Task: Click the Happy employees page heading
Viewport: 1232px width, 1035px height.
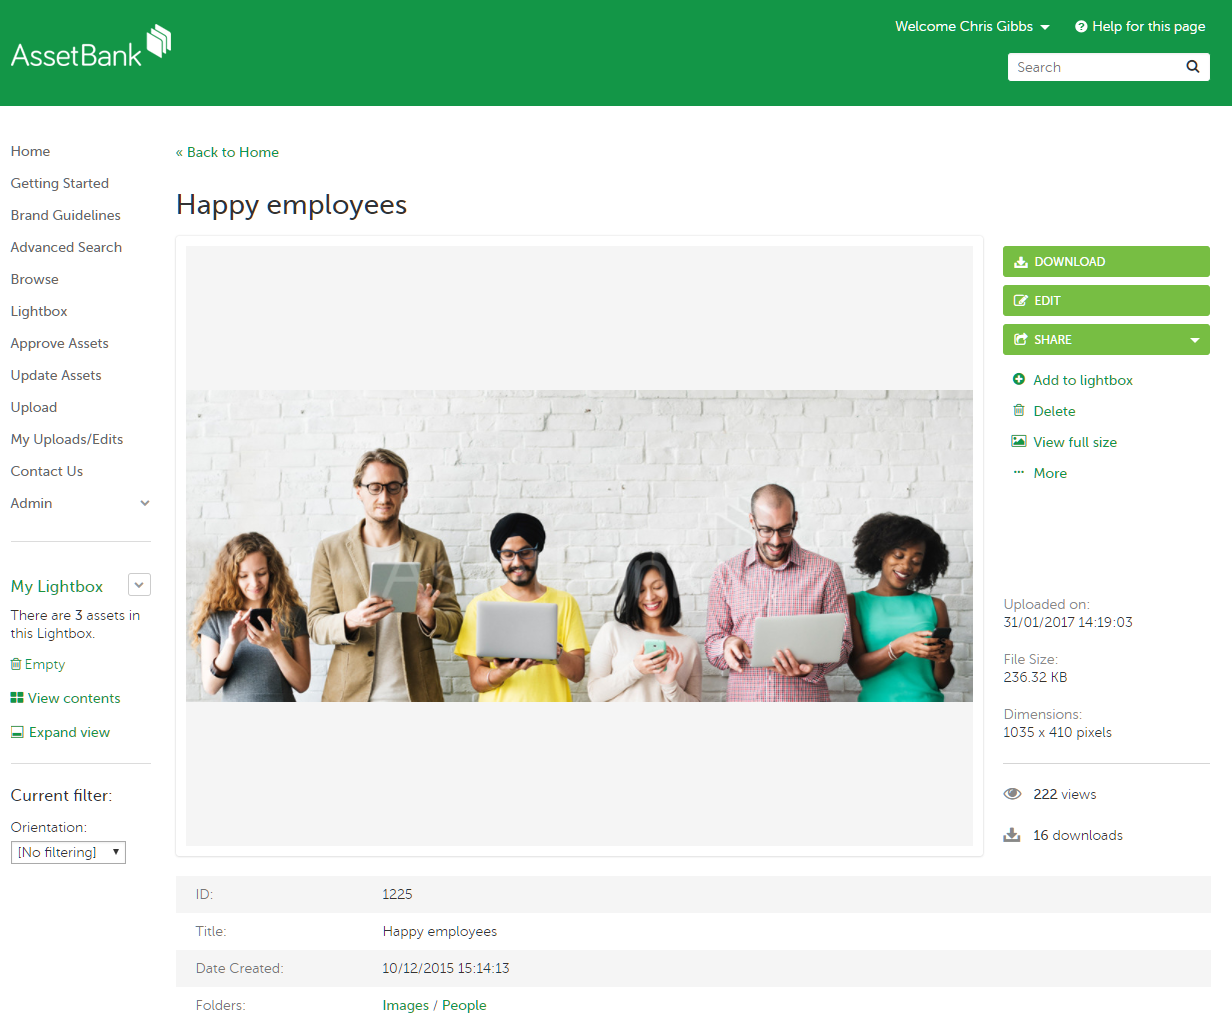Action: [x=291, y=205]
